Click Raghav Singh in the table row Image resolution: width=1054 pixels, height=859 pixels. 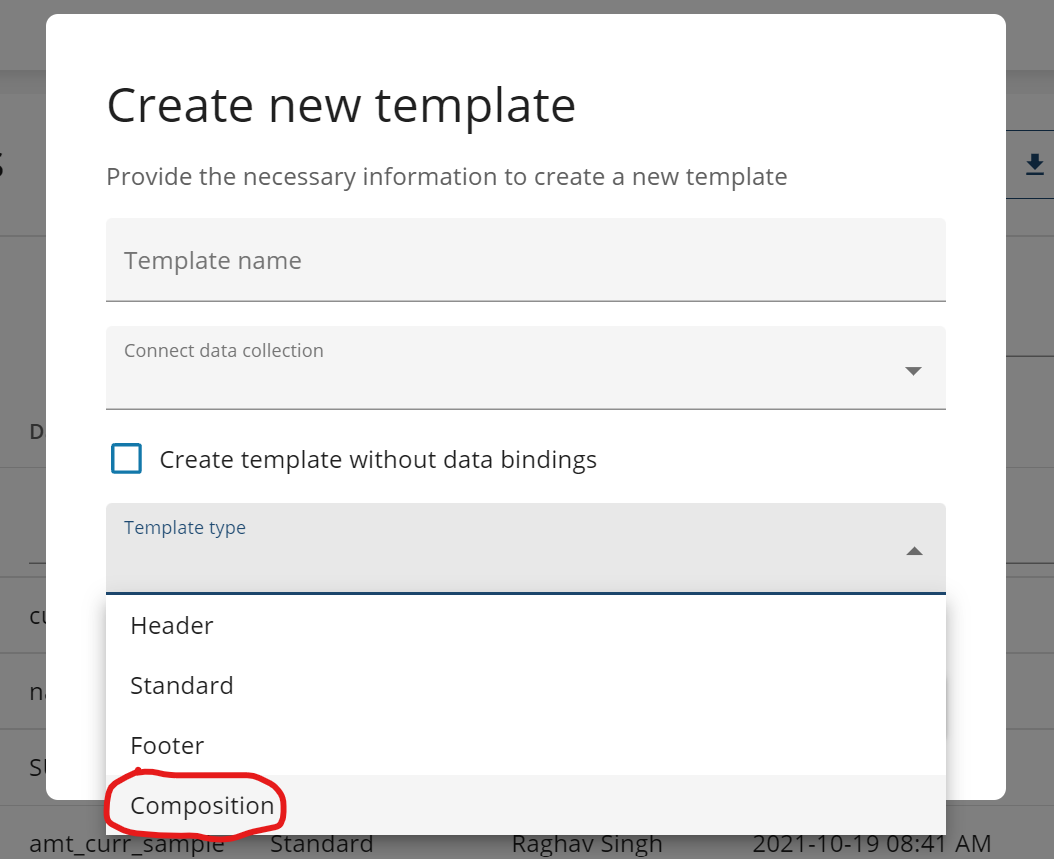tap(587, 845)
